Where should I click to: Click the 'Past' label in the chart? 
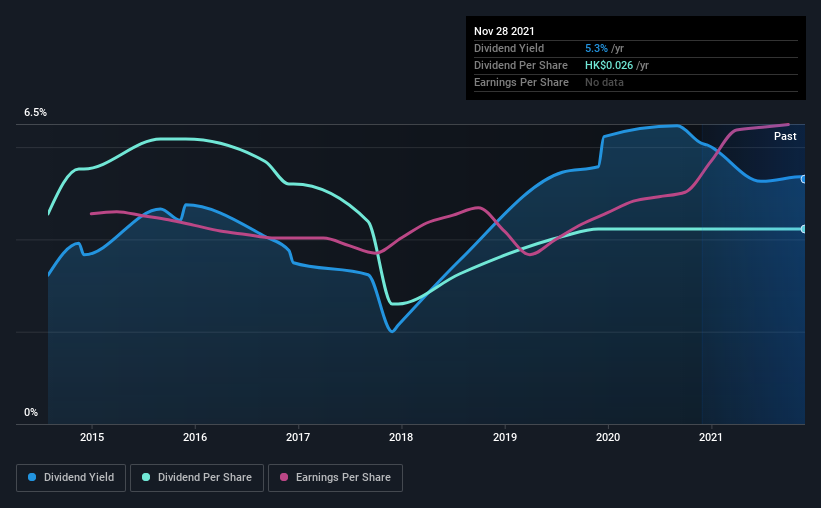(785, 136)
